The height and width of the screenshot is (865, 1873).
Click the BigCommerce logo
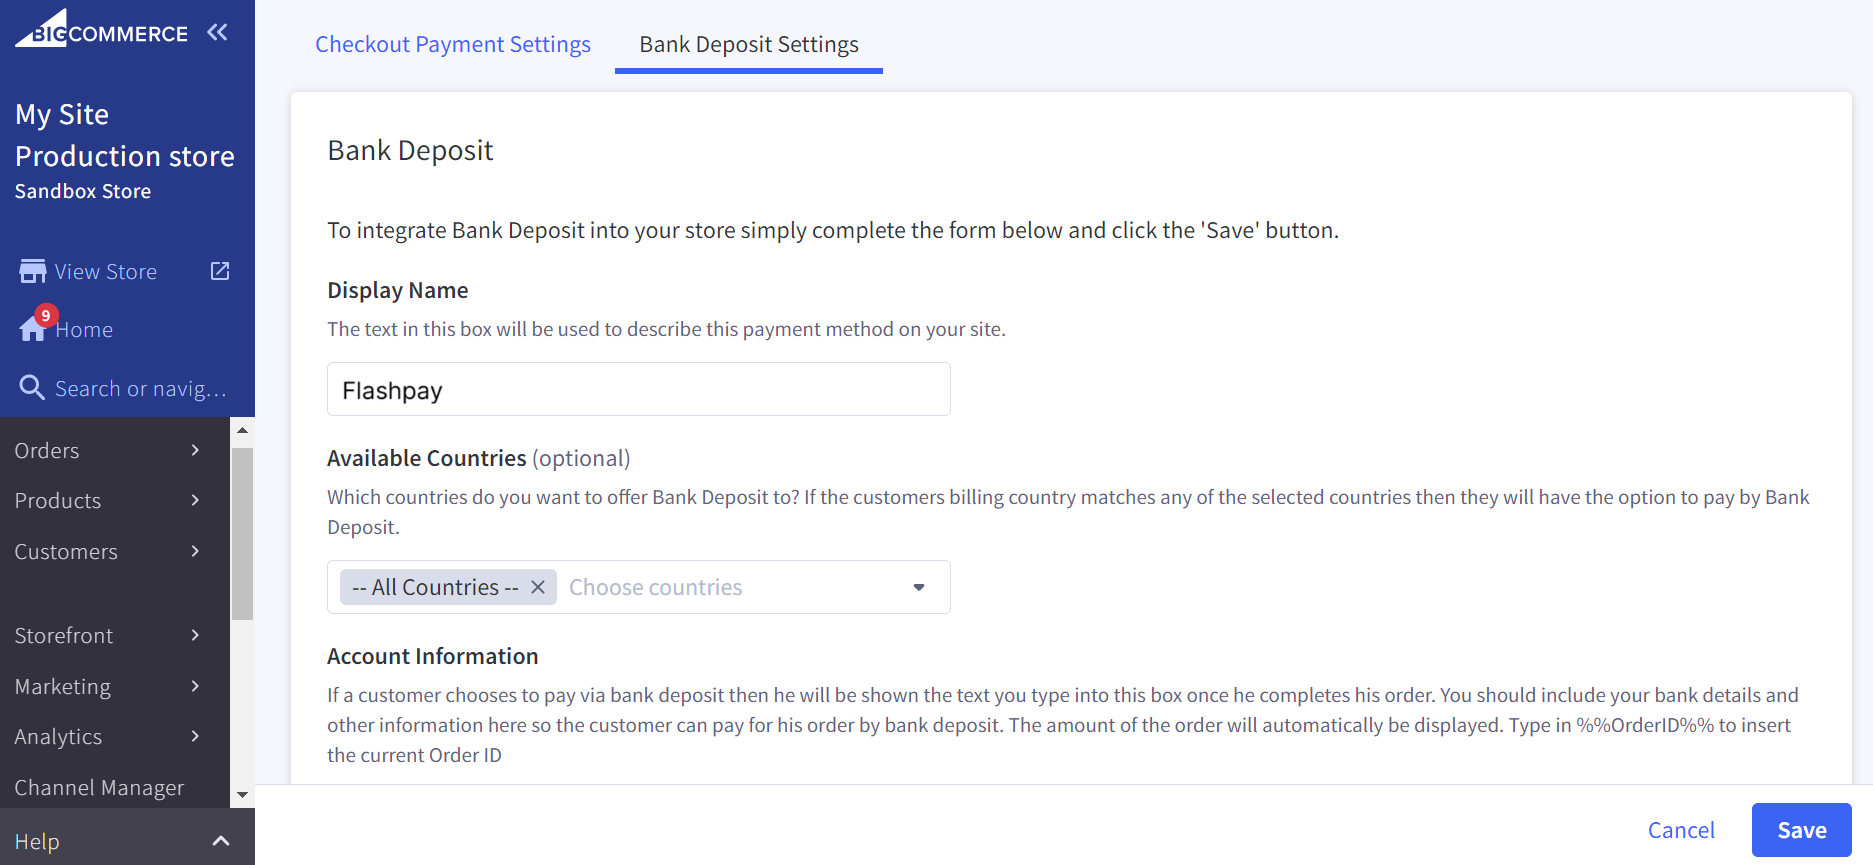coord(101,30)
